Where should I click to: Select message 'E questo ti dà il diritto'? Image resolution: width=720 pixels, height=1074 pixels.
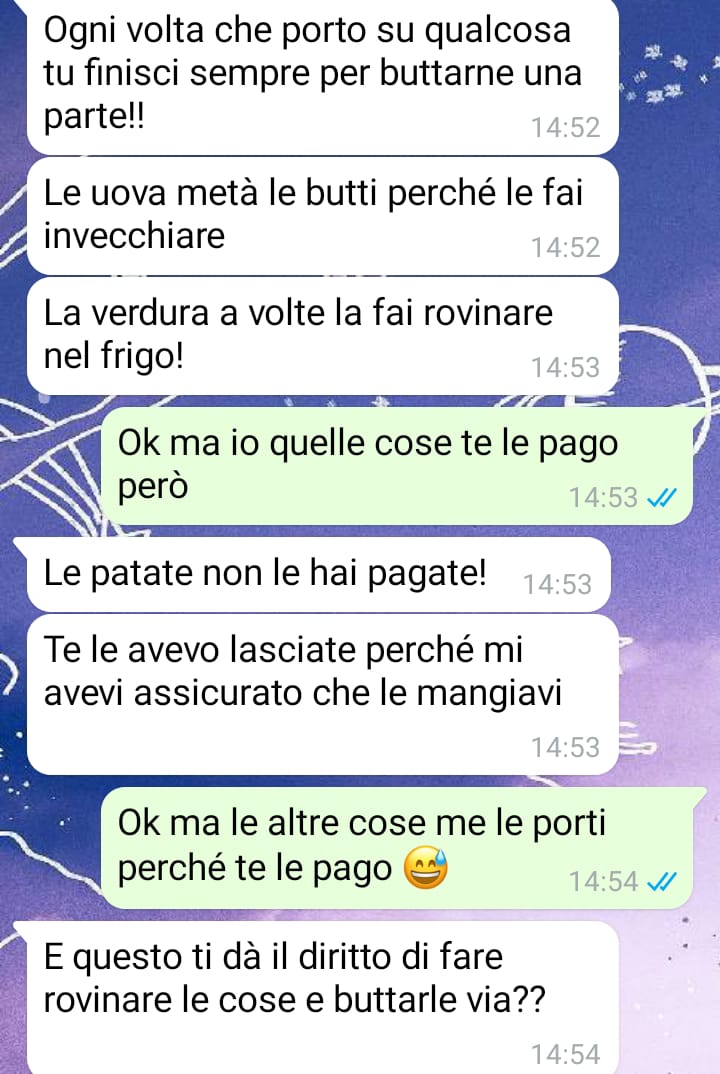323,997
